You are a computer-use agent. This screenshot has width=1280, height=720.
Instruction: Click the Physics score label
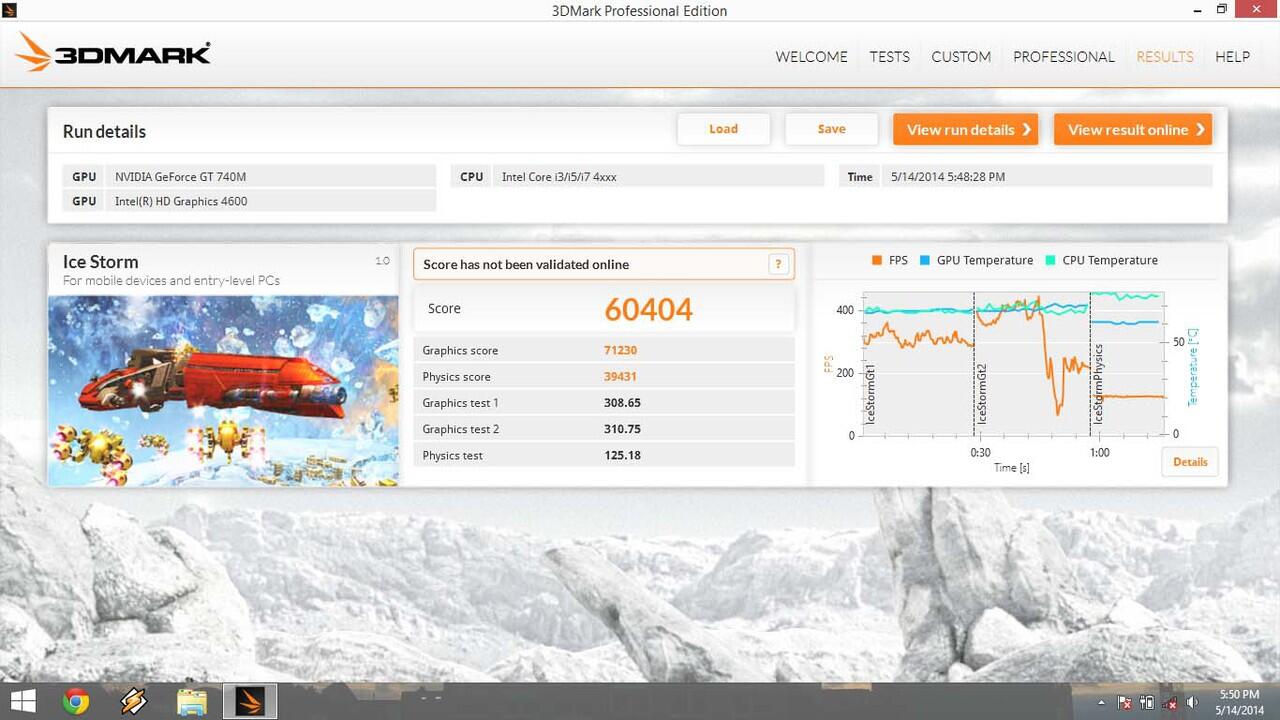[456, 377]
